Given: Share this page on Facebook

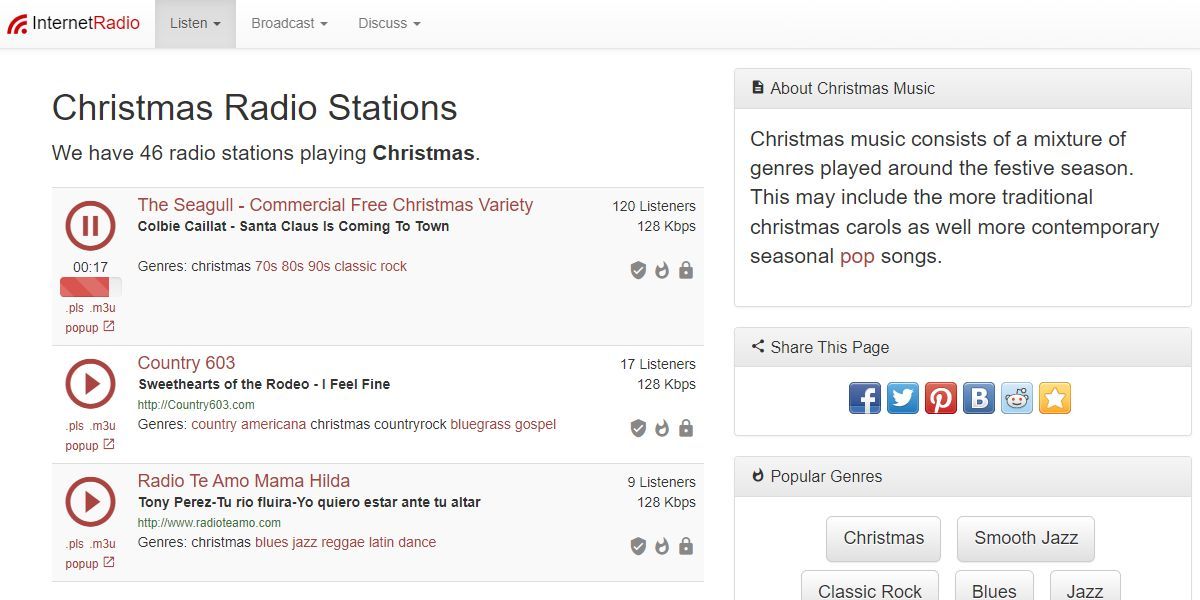Looking at the screenshot, I should click(865, 398).
